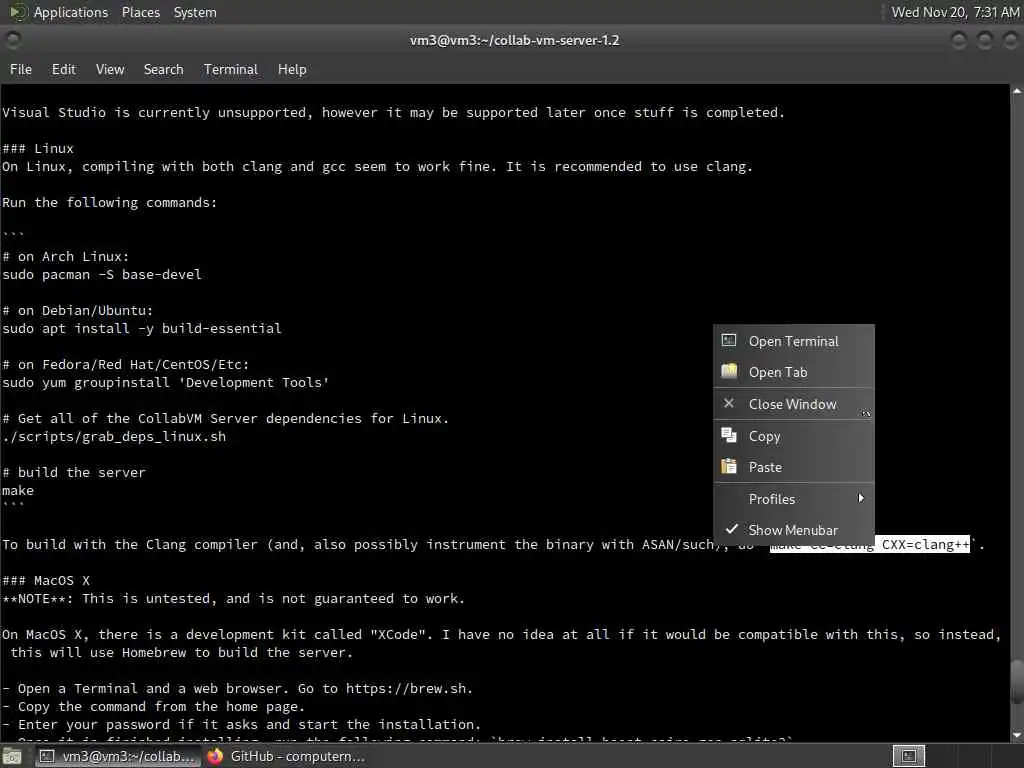The height and width of the screenshot is (768, 1024).
Task: Switch to GitHub Firefox taskbar window
Action: click(x=287, y=756)
